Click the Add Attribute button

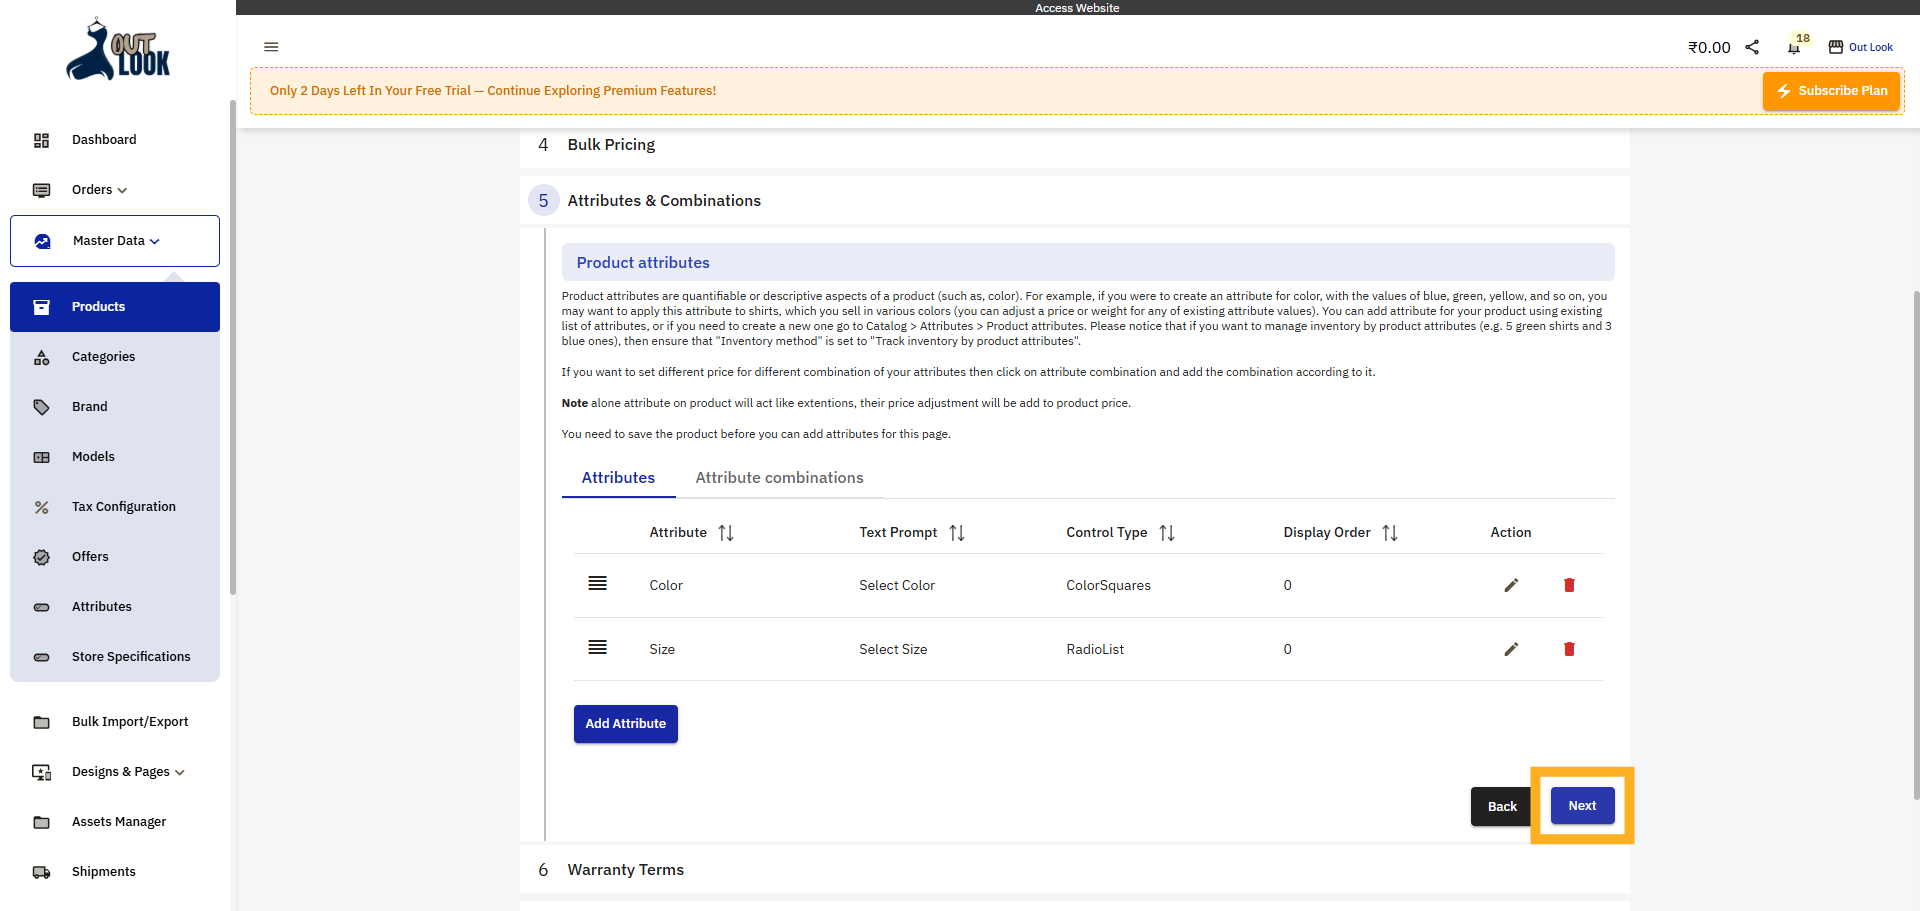(x=625, y=724)
